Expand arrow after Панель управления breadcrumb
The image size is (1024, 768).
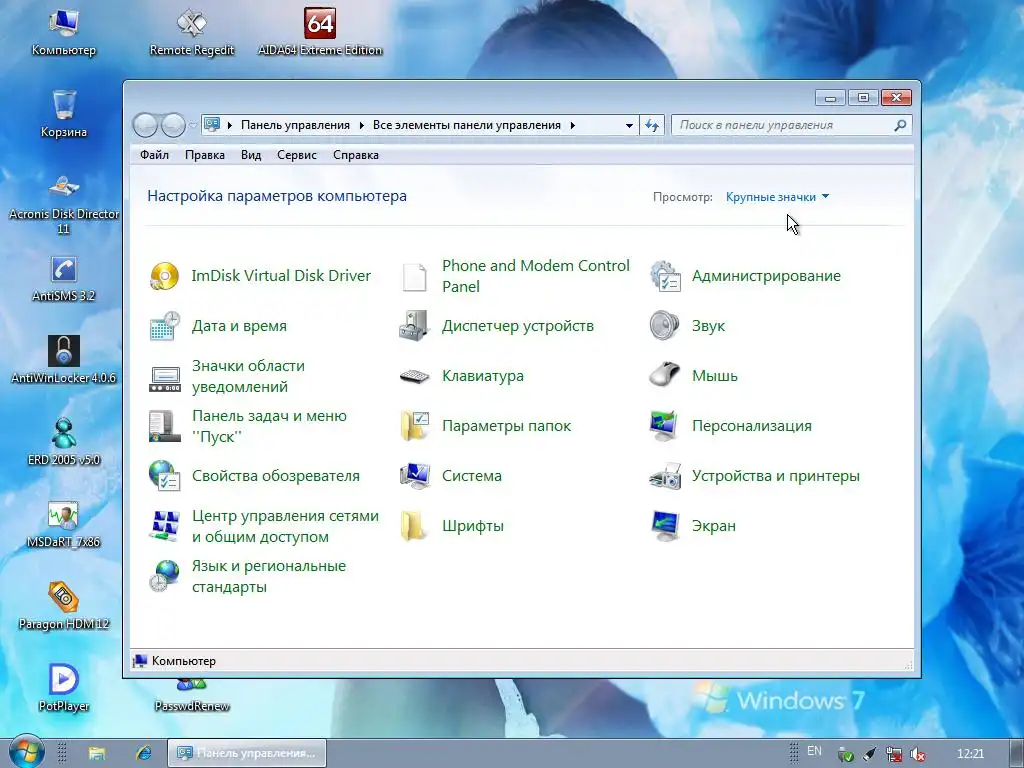tap(361, 125)
